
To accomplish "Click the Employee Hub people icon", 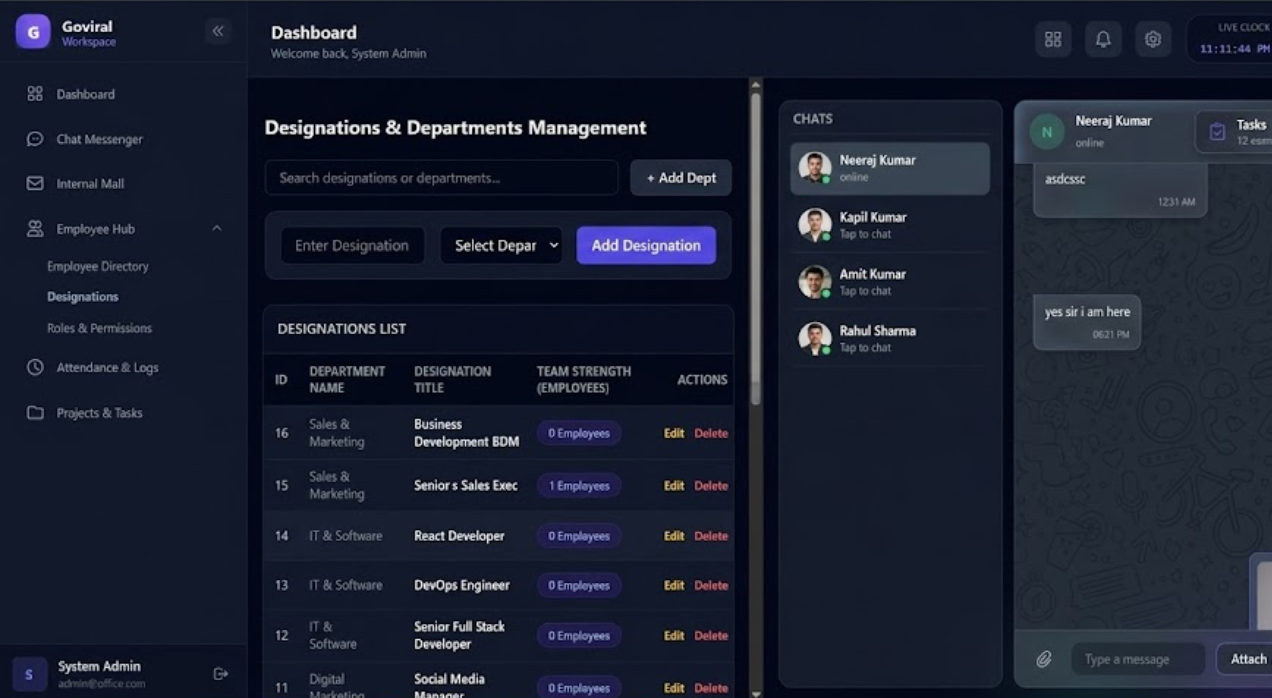I will click(x=35, y=229).
